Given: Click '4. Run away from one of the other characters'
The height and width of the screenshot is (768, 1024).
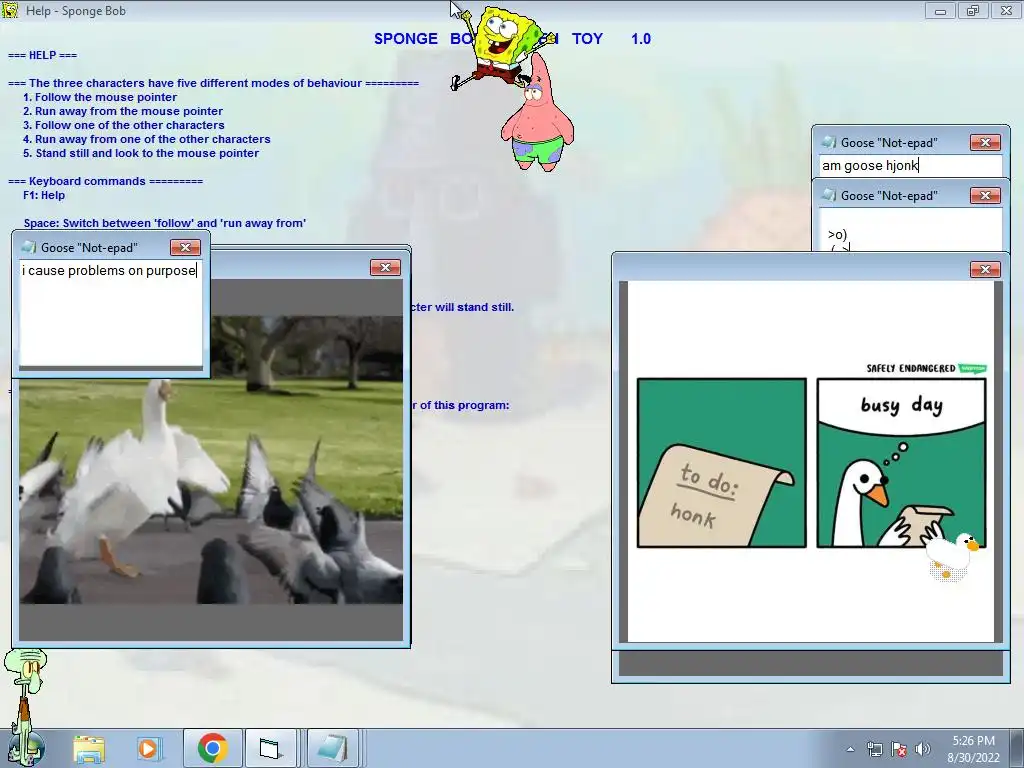Looking at the screenshot, I should point(146,139).
